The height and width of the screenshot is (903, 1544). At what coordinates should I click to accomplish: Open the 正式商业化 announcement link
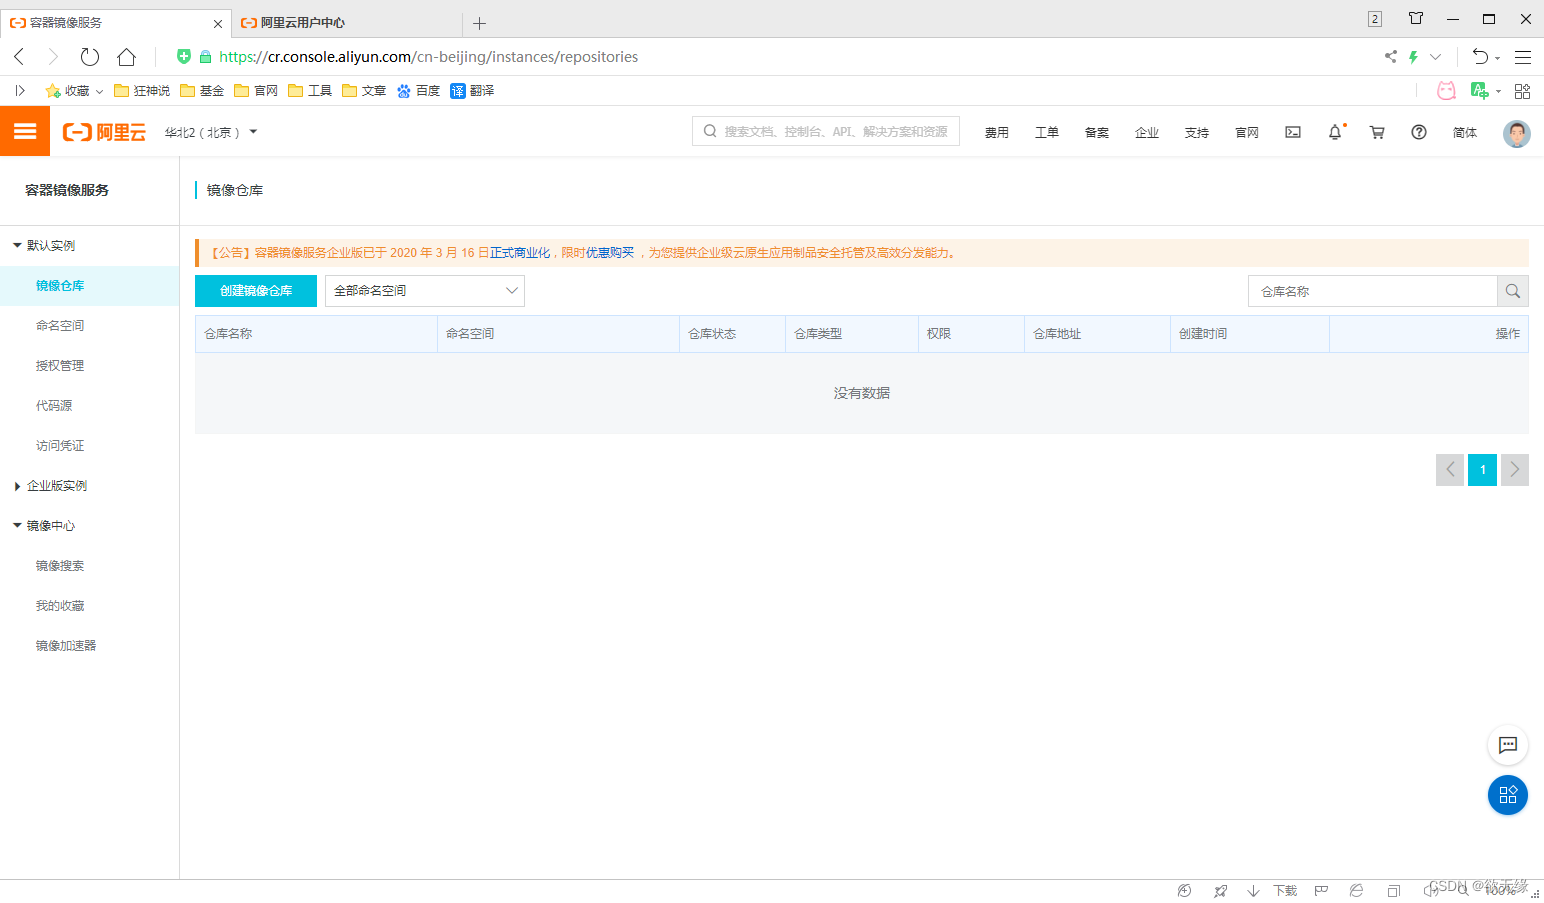coord(520,253)
